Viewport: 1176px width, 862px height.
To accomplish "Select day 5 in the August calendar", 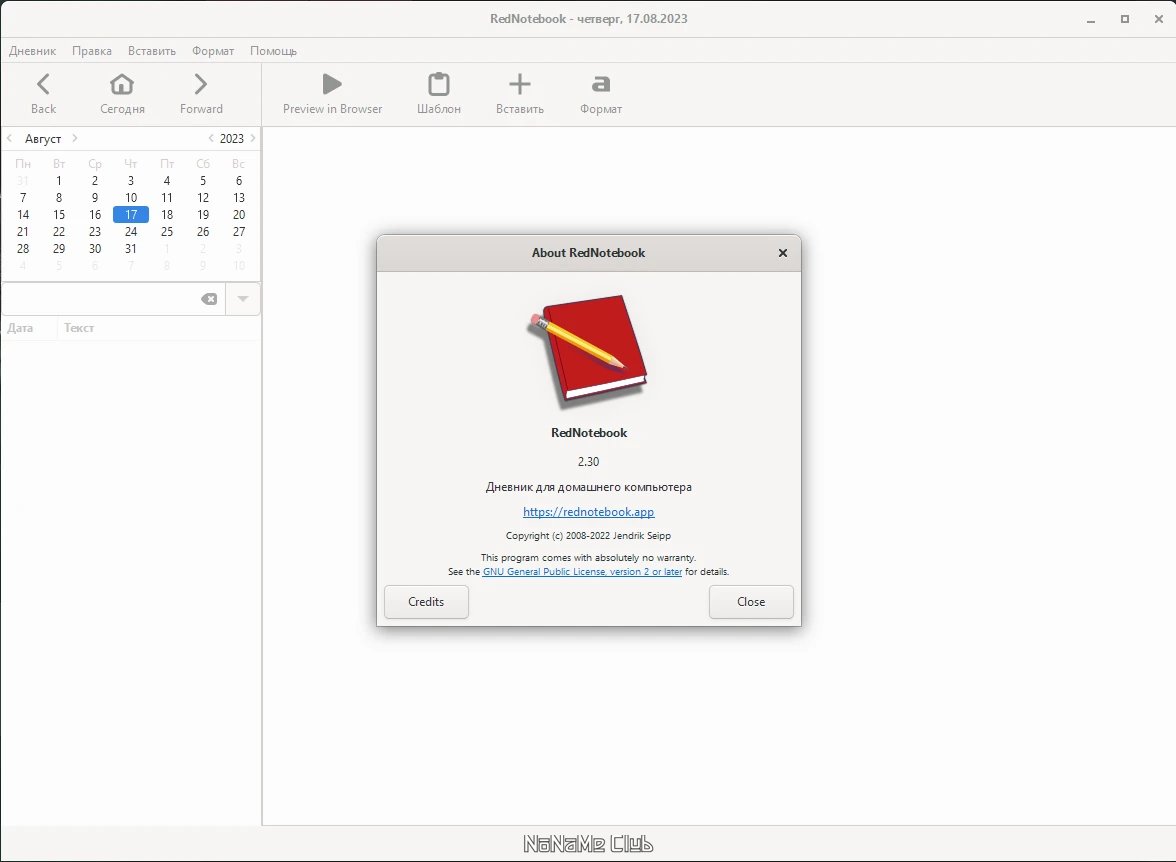I will click(202, 181).
